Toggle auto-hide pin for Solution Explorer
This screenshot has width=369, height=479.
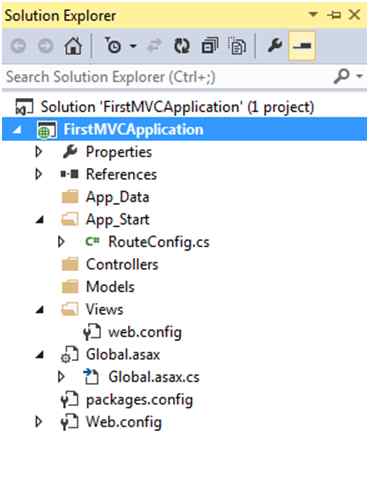click(334, 15)
